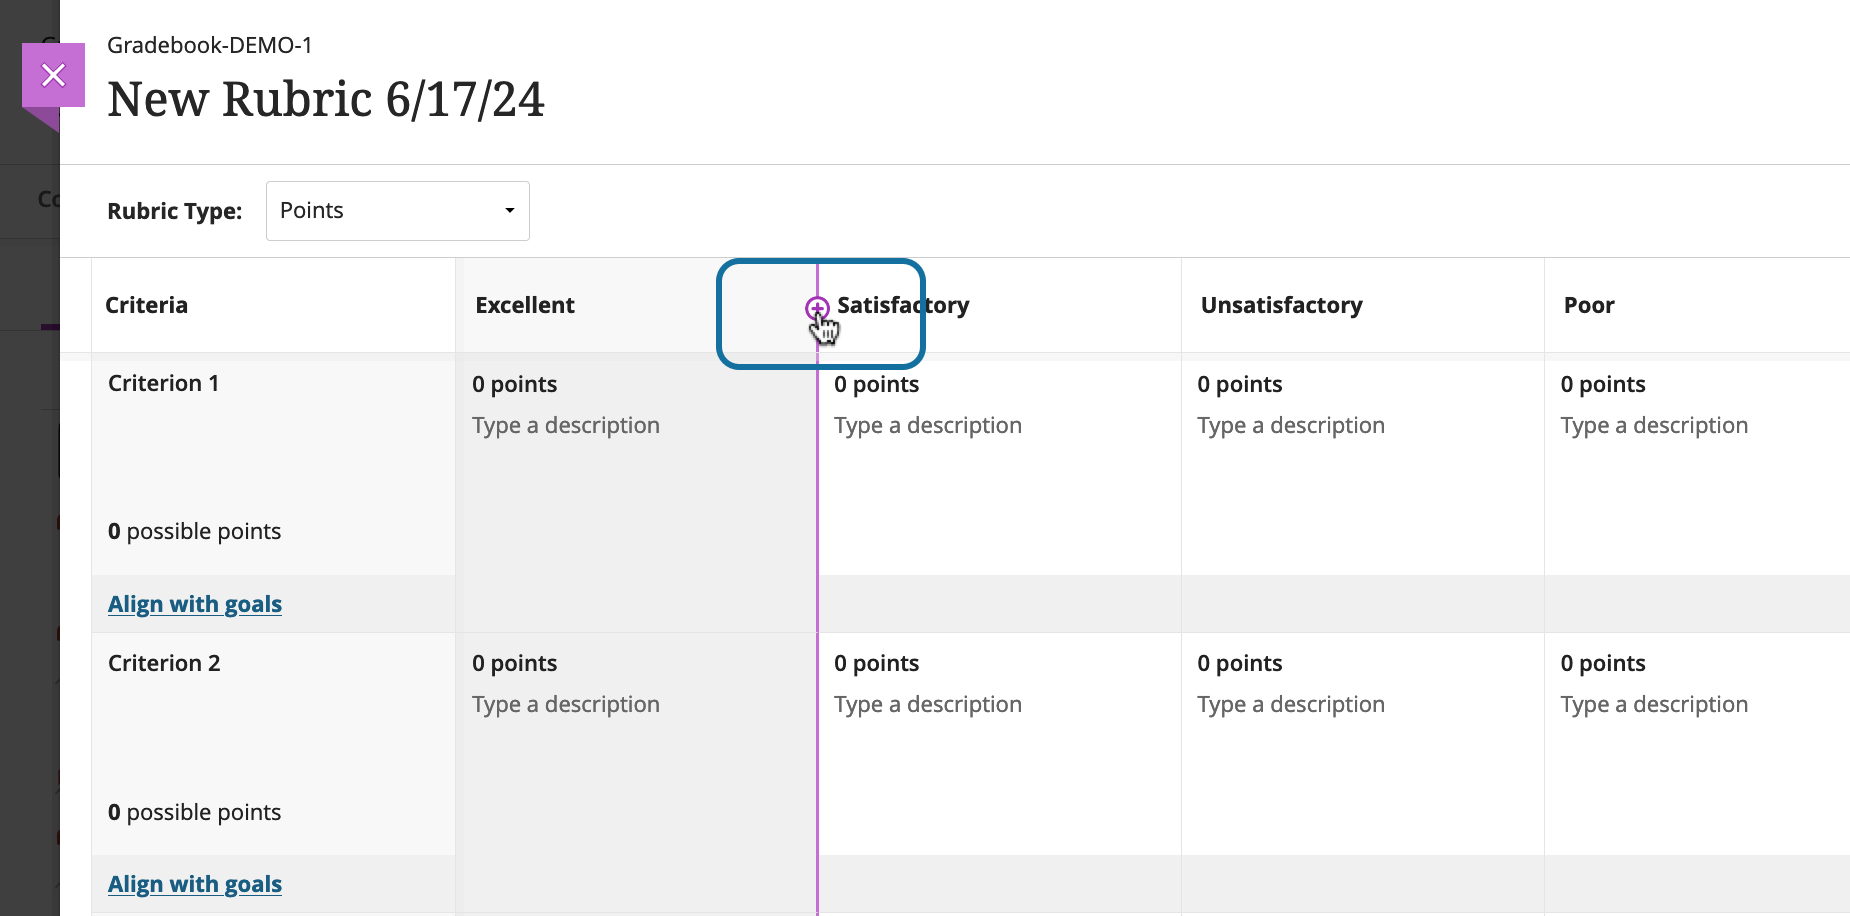Screen dimensions: 1850x916
Task: Click the add column plus icon
Action: click(817, 308)
